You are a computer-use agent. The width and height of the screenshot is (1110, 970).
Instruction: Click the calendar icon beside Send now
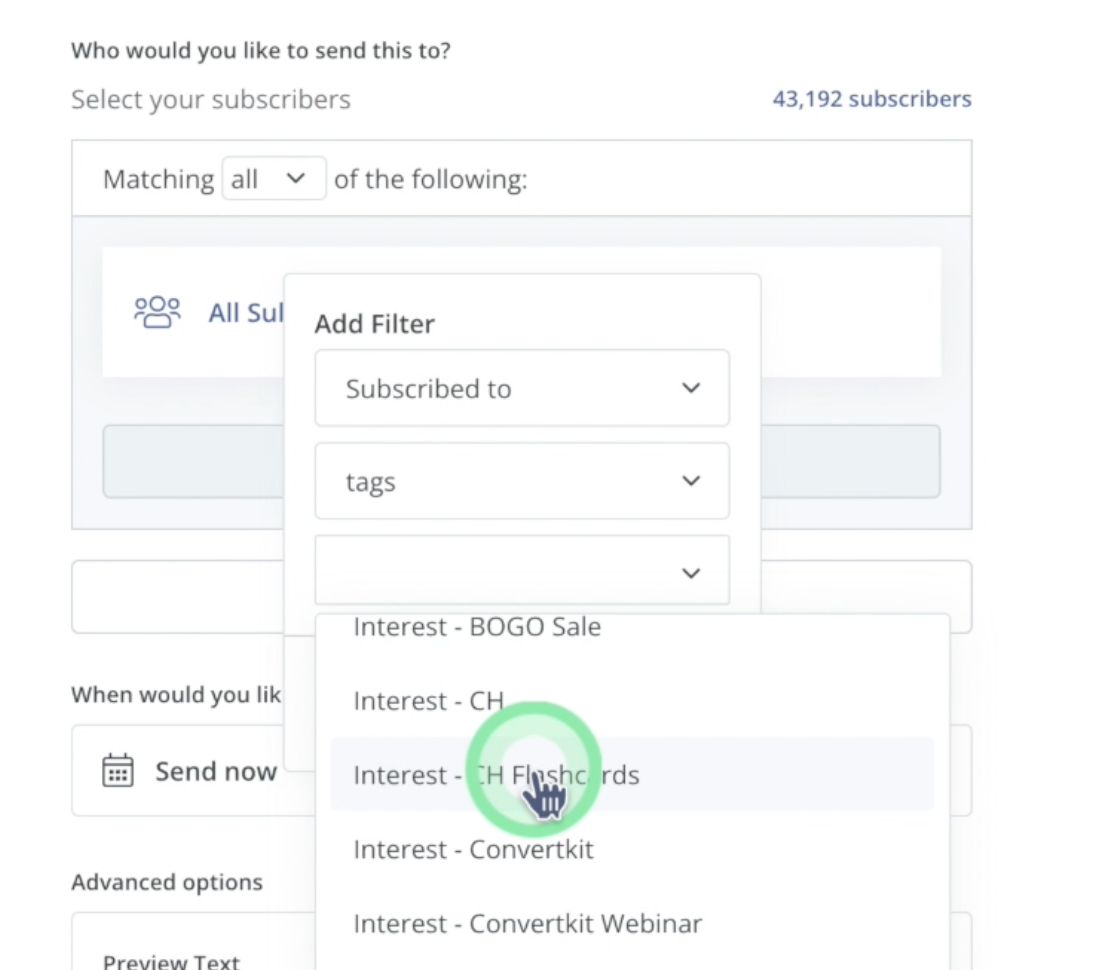[x=118, y=770]
